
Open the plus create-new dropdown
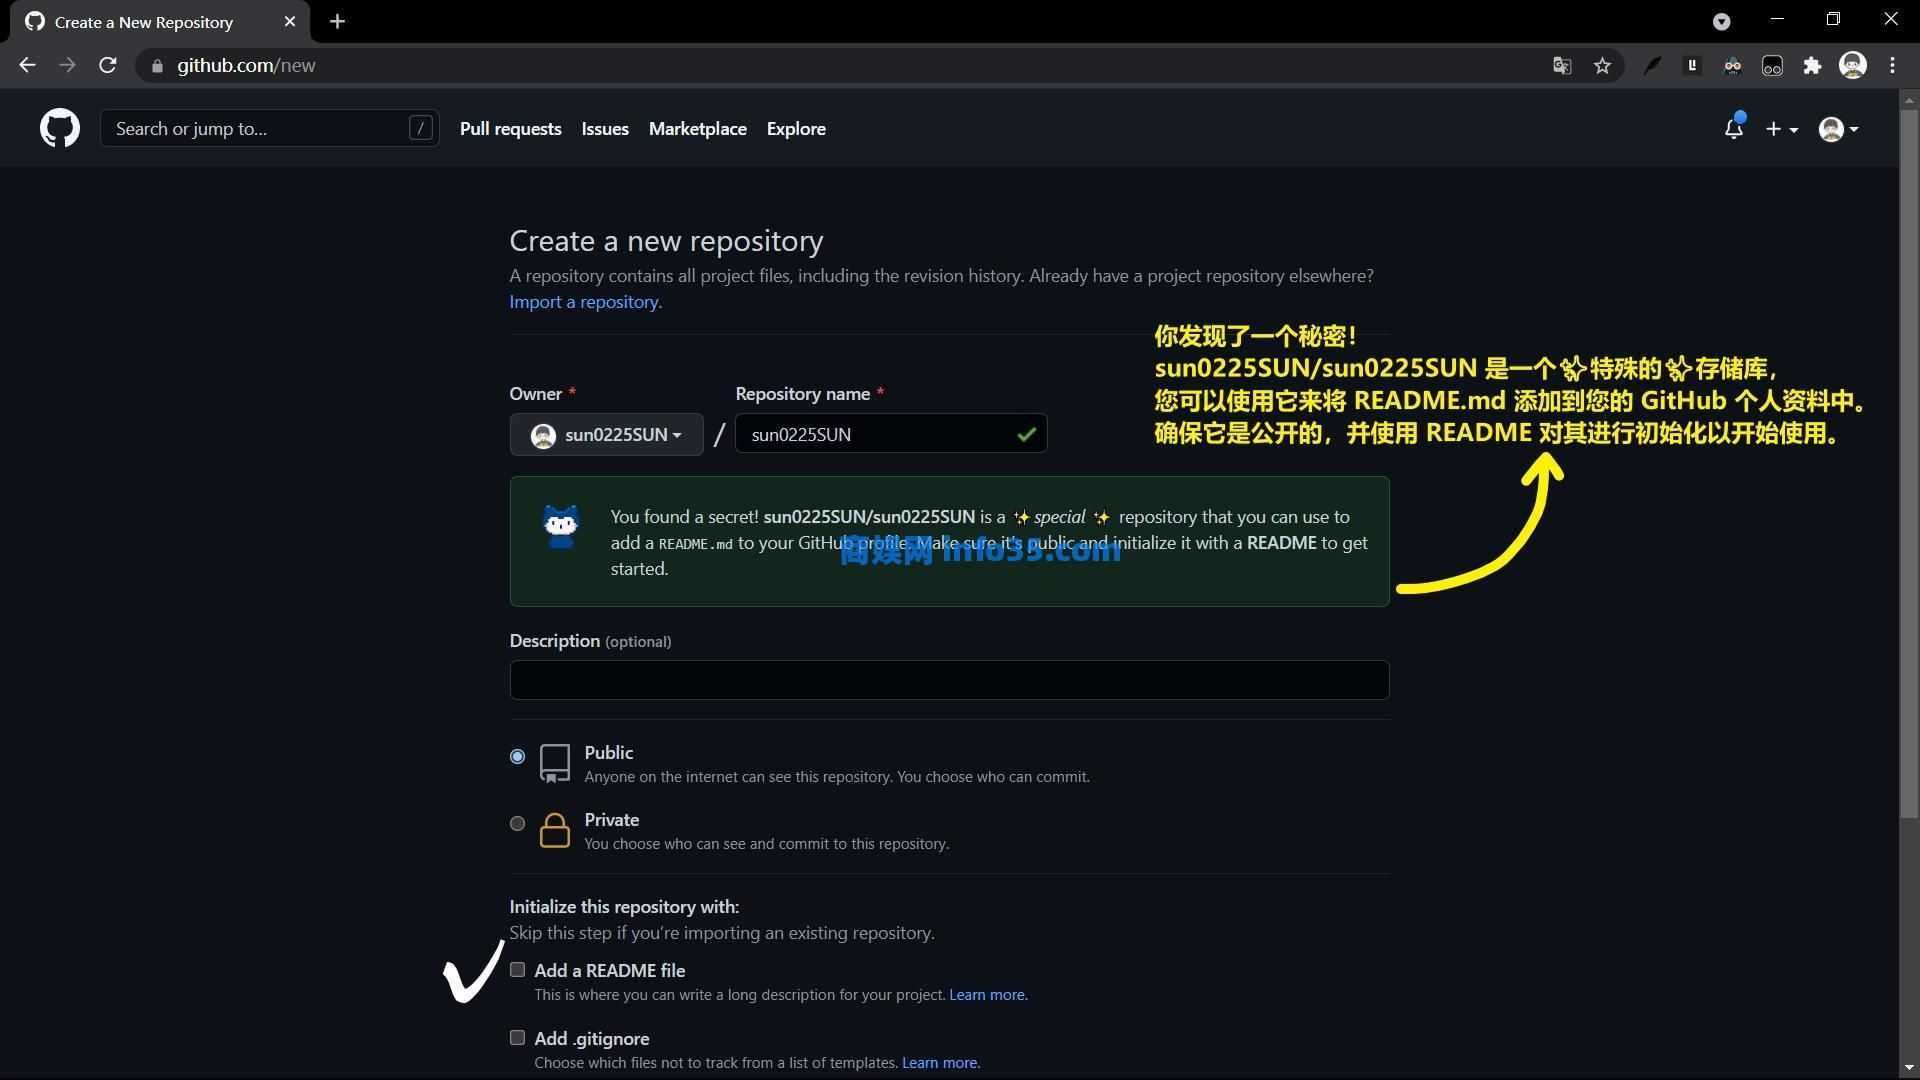(x=1781, y=129)
